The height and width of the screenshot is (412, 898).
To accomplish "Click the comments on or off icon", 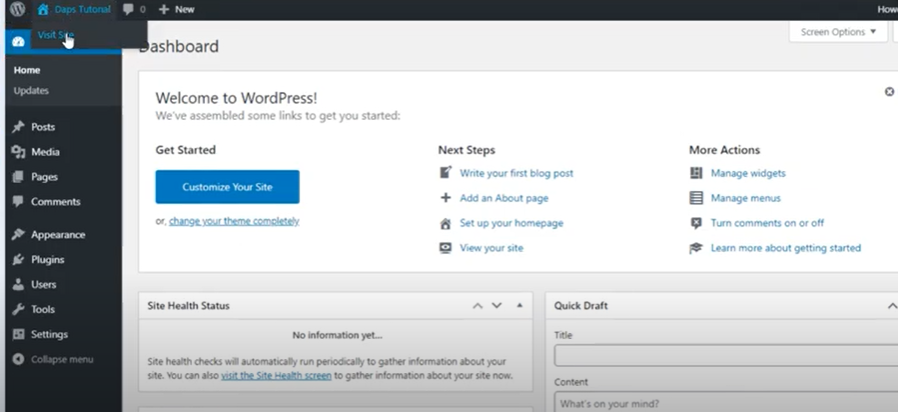I will [x=696, y=223].
